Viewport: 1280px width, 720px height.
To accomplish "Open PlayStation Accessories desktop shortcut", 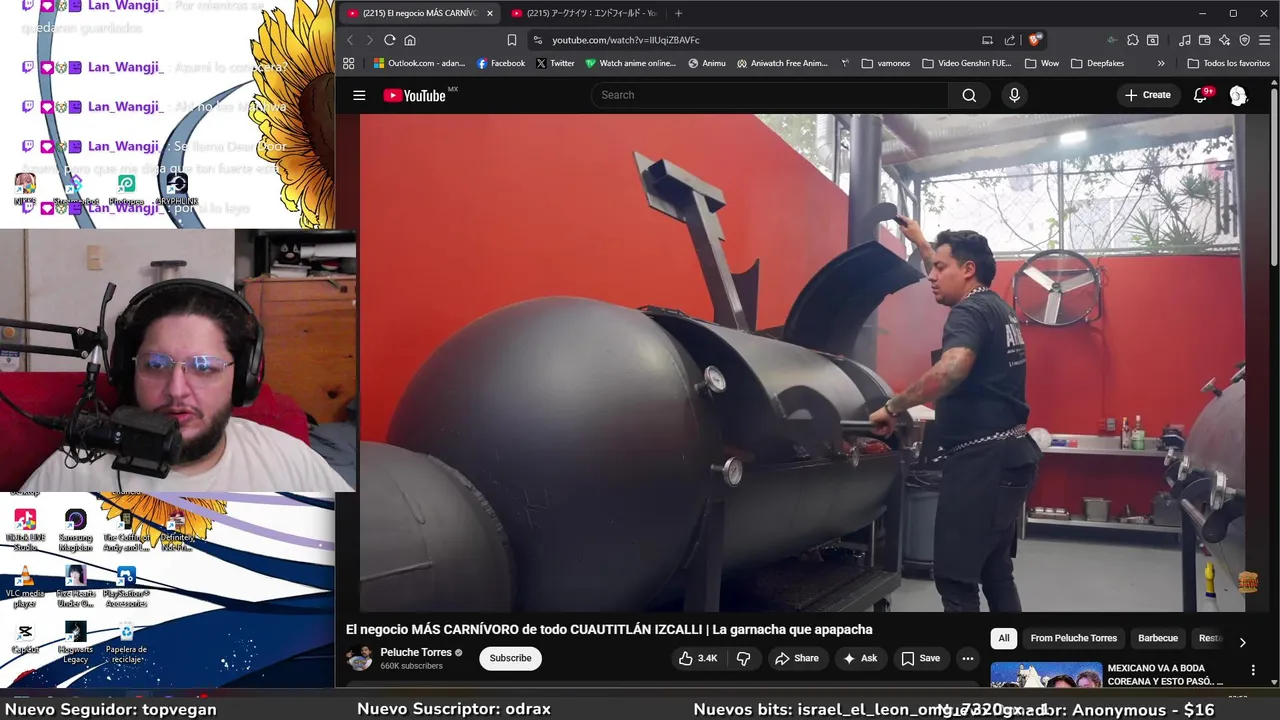I will tap(126, 586).
